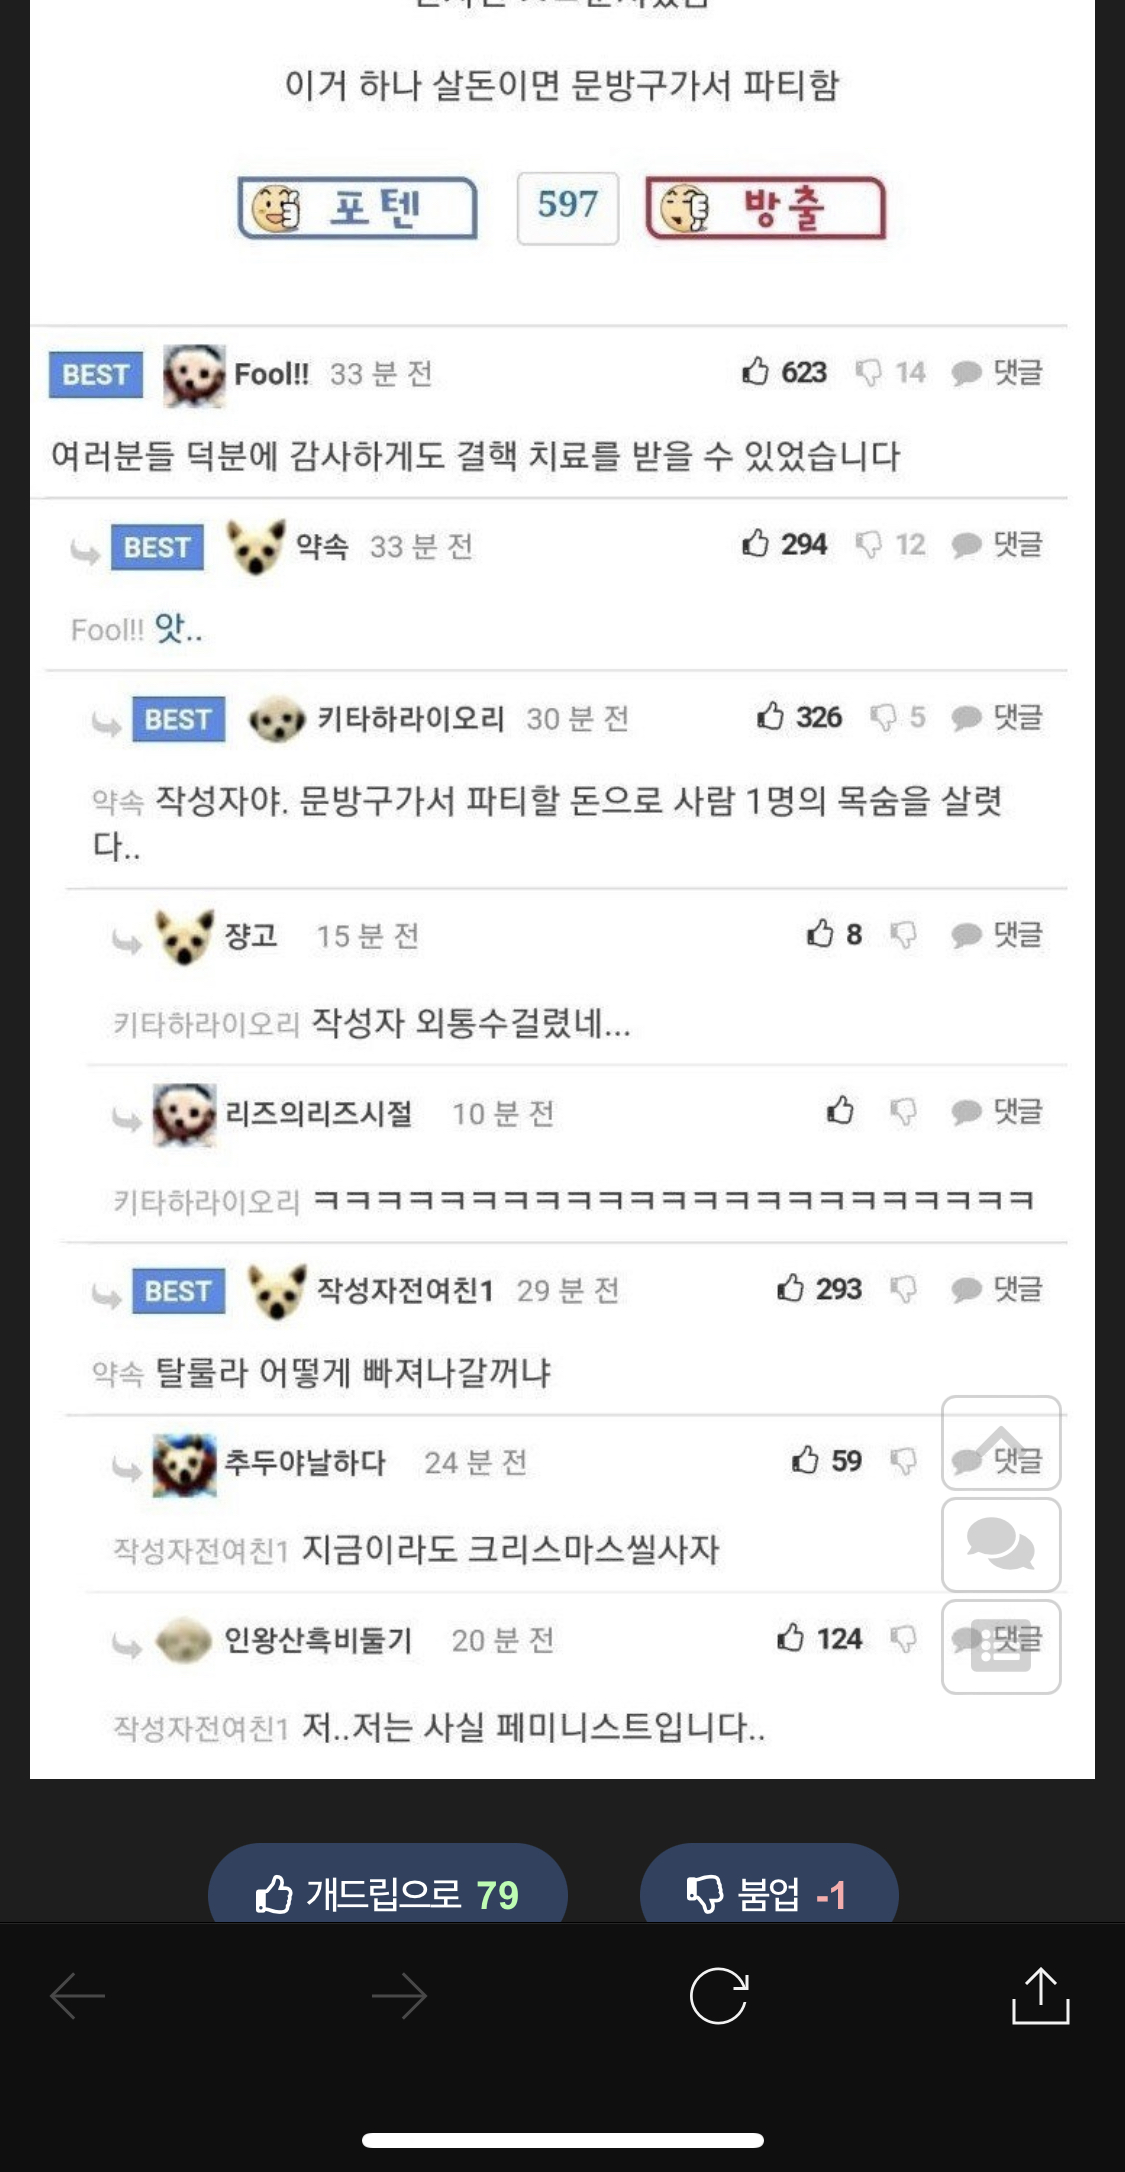Open the floating list view button

tap(1001, 1646)
